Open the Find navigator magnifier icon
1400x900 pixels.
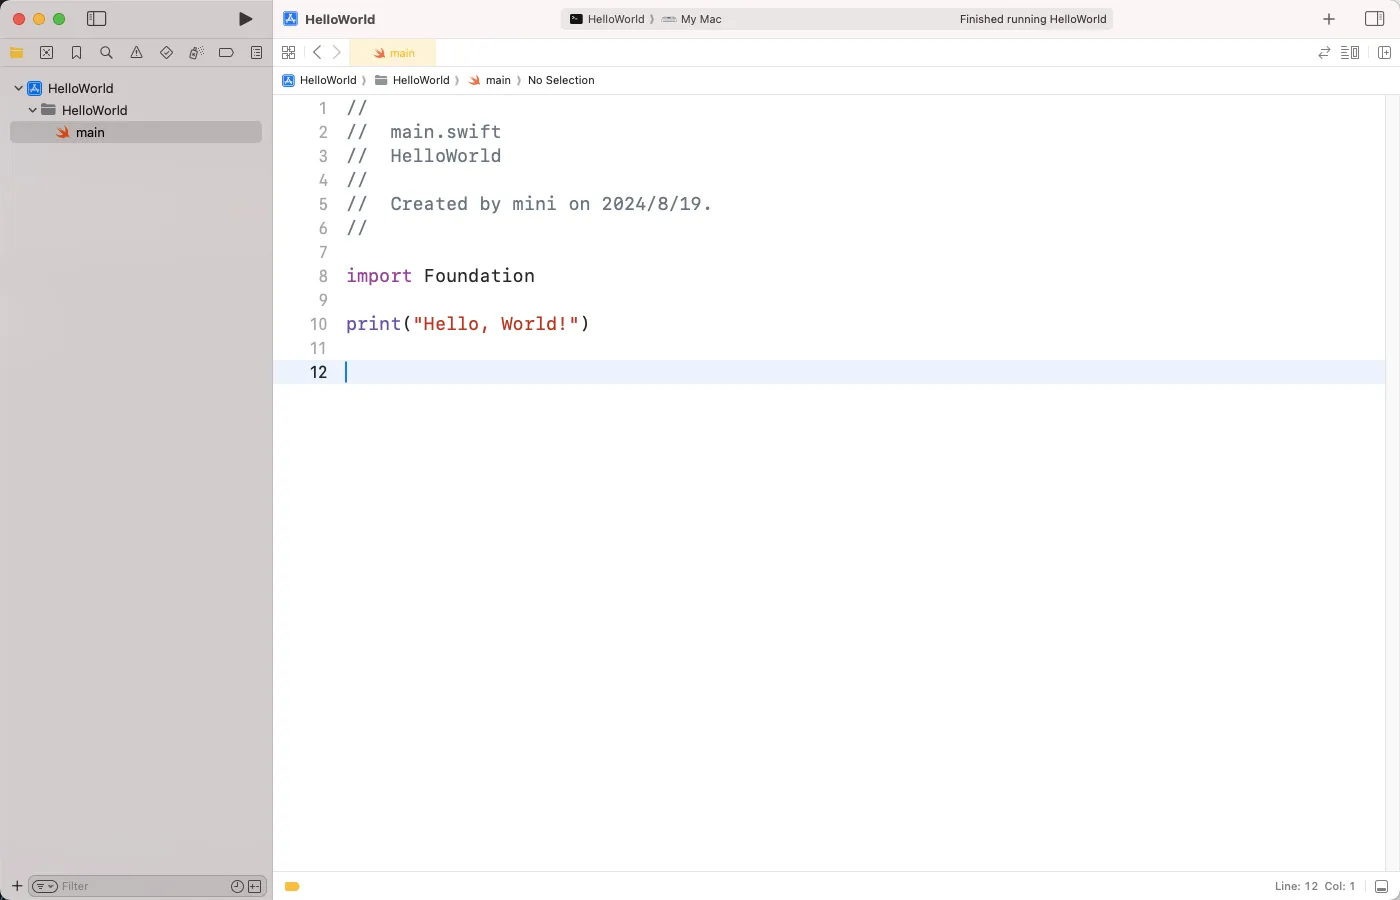click(107, 53)
